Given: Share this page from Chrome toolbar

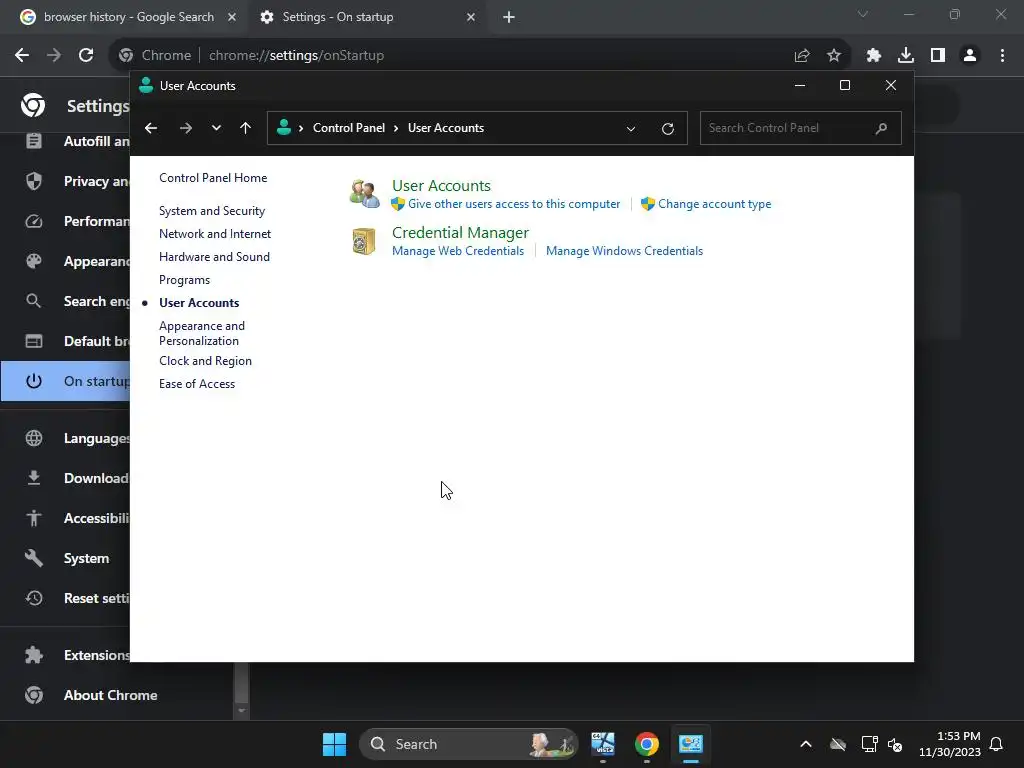Looking at the screenshot, I should (802, 56).
